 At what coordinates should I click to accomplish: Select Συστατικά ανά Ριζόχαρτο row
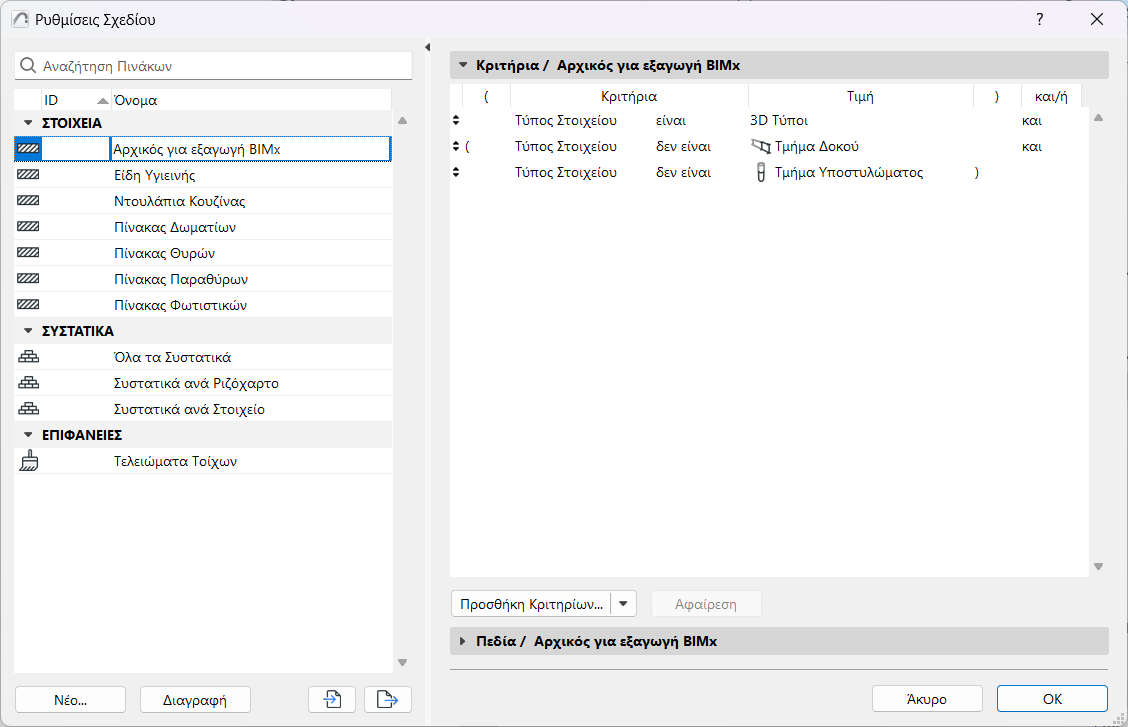[203, 383]
